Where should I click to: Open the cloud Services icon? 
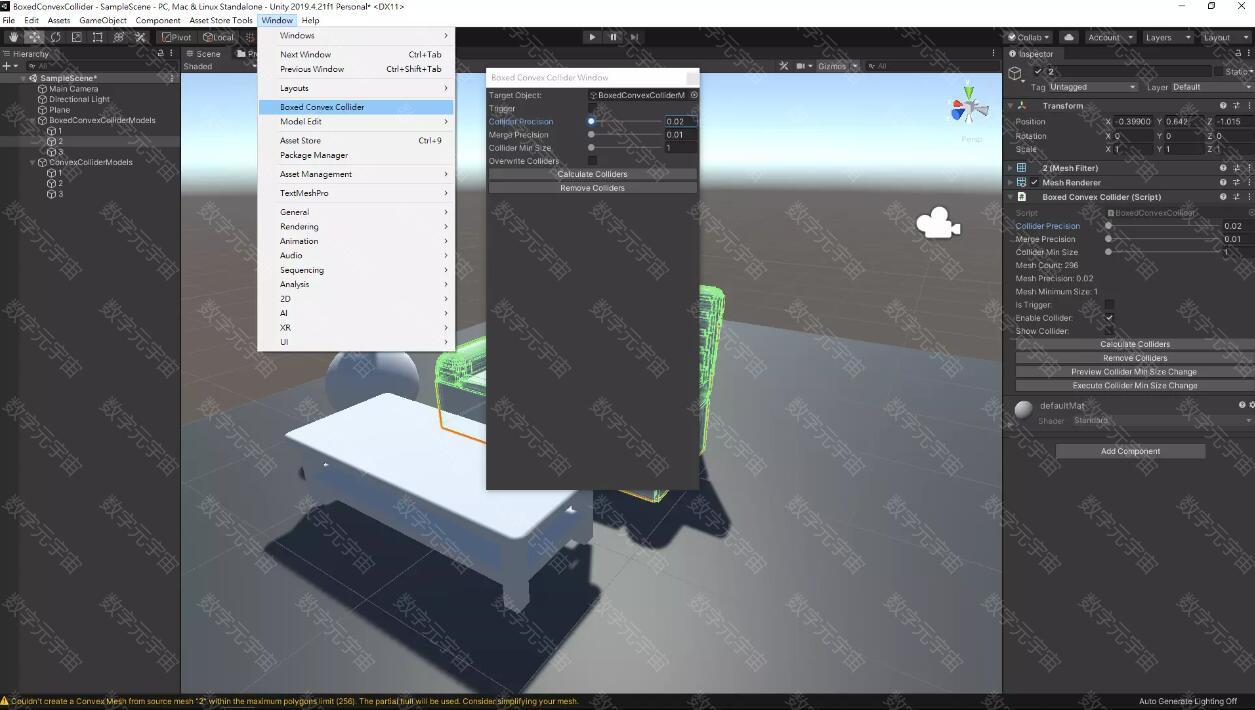pos(1069,37)
